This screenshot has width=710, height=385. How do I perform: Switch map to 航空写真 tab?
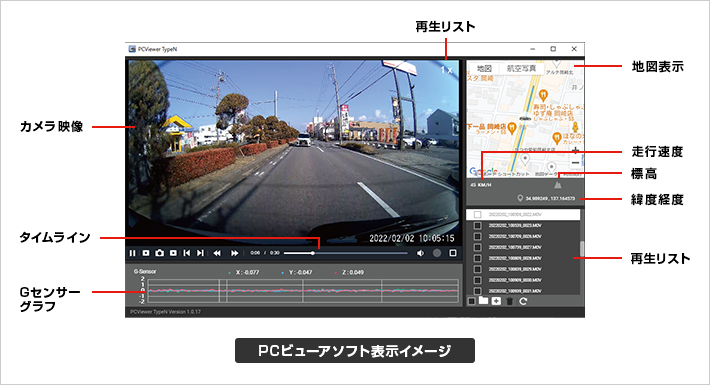(x=521, y=68)
